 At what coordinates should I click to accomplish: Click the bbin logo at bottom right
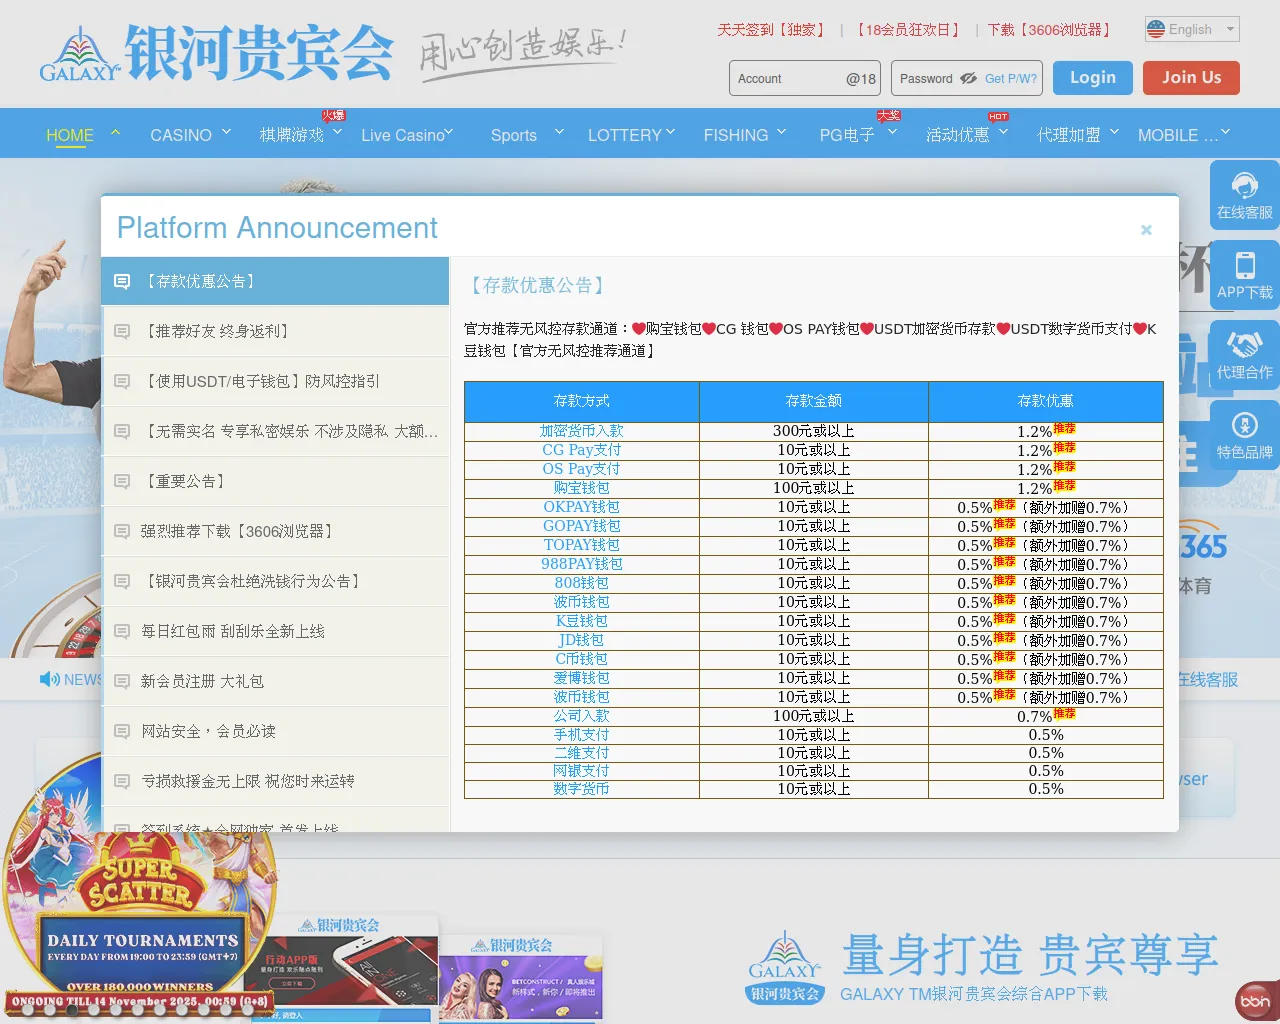tap(1255, 1001)
